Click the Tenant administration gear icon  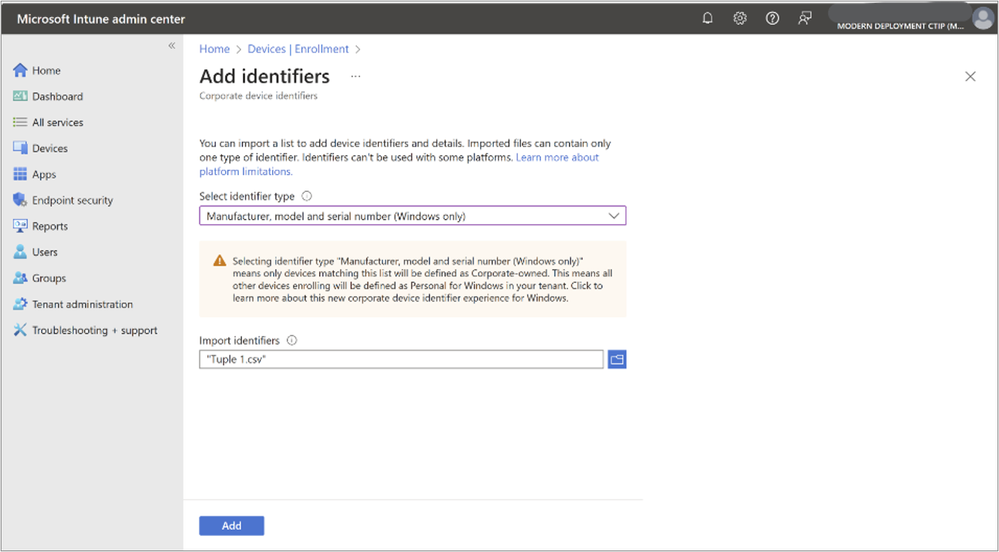click(x=20, y=304)
